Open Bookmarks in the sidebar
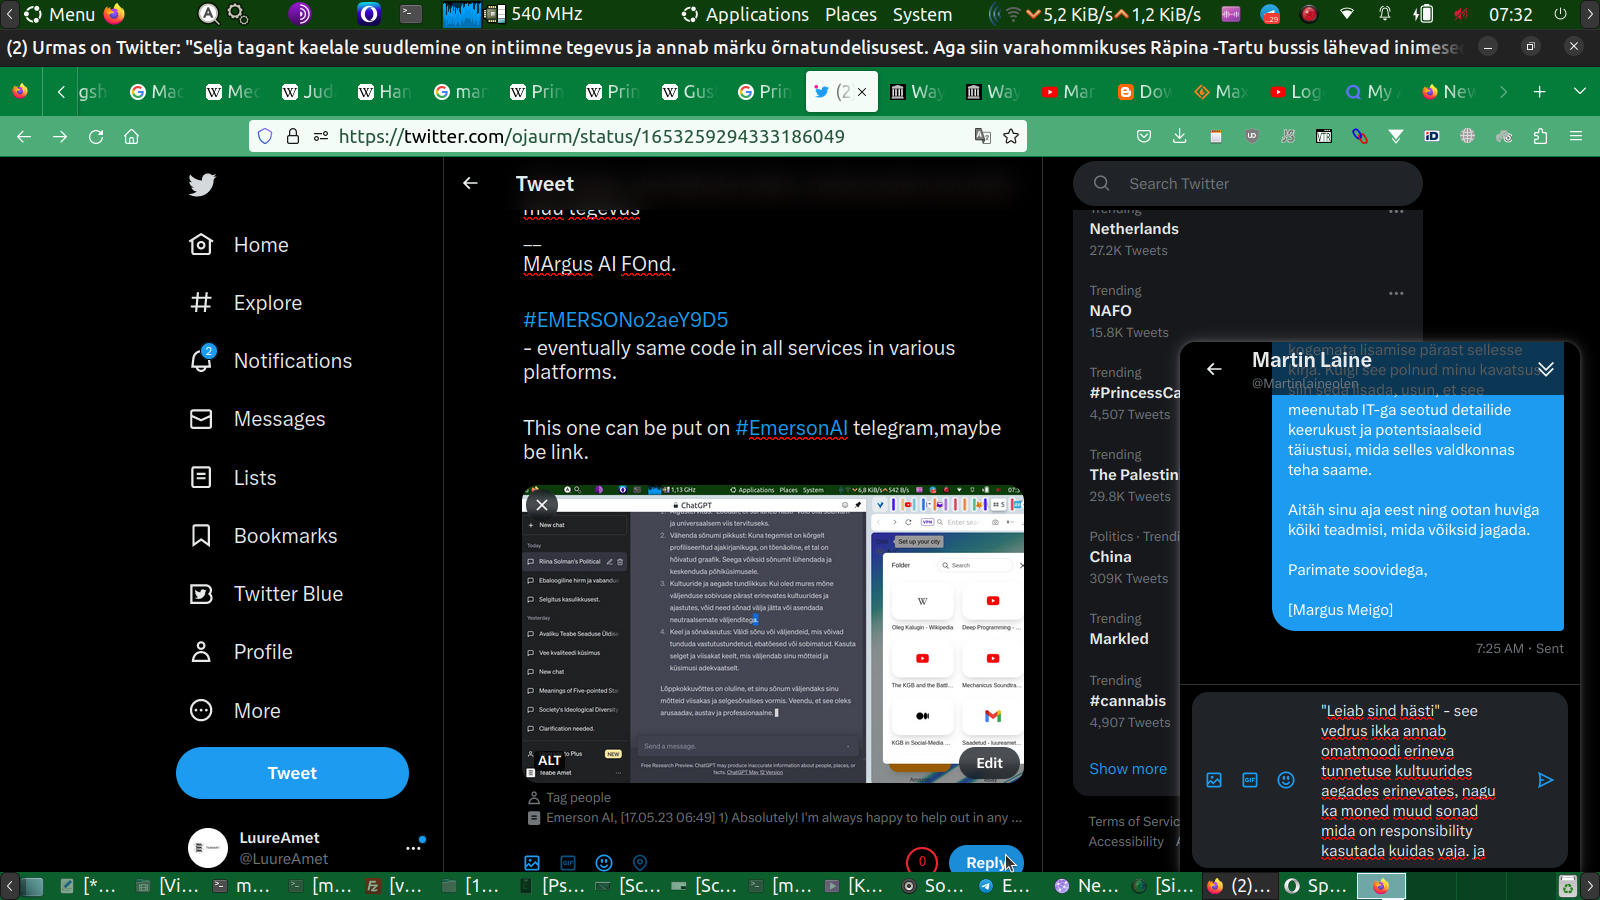This screenshot has width=1600, height=900. click(264, 536)
